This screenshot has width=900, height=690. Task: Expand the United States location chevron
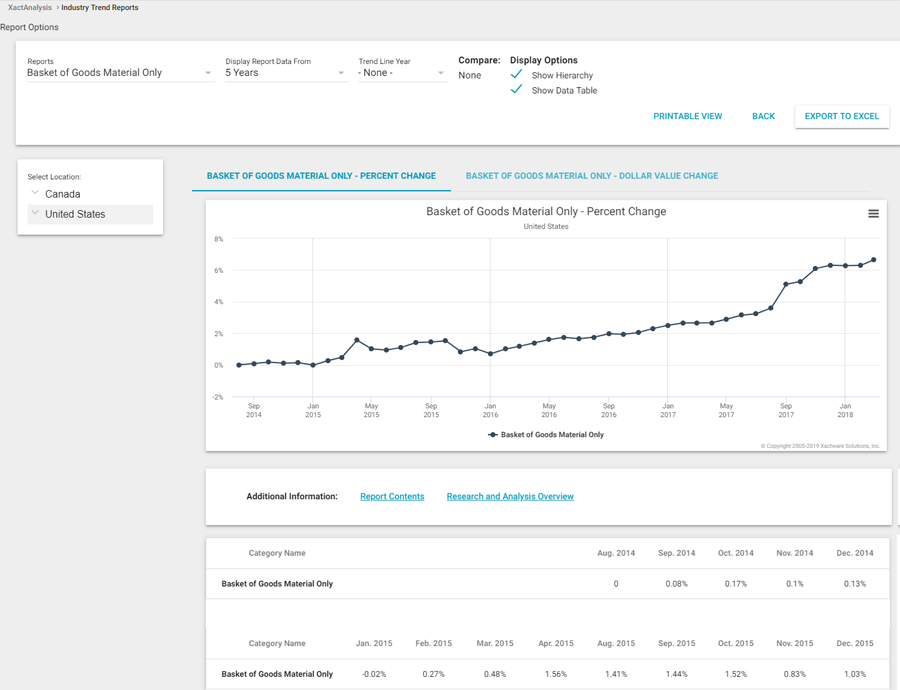coord(35,214)
